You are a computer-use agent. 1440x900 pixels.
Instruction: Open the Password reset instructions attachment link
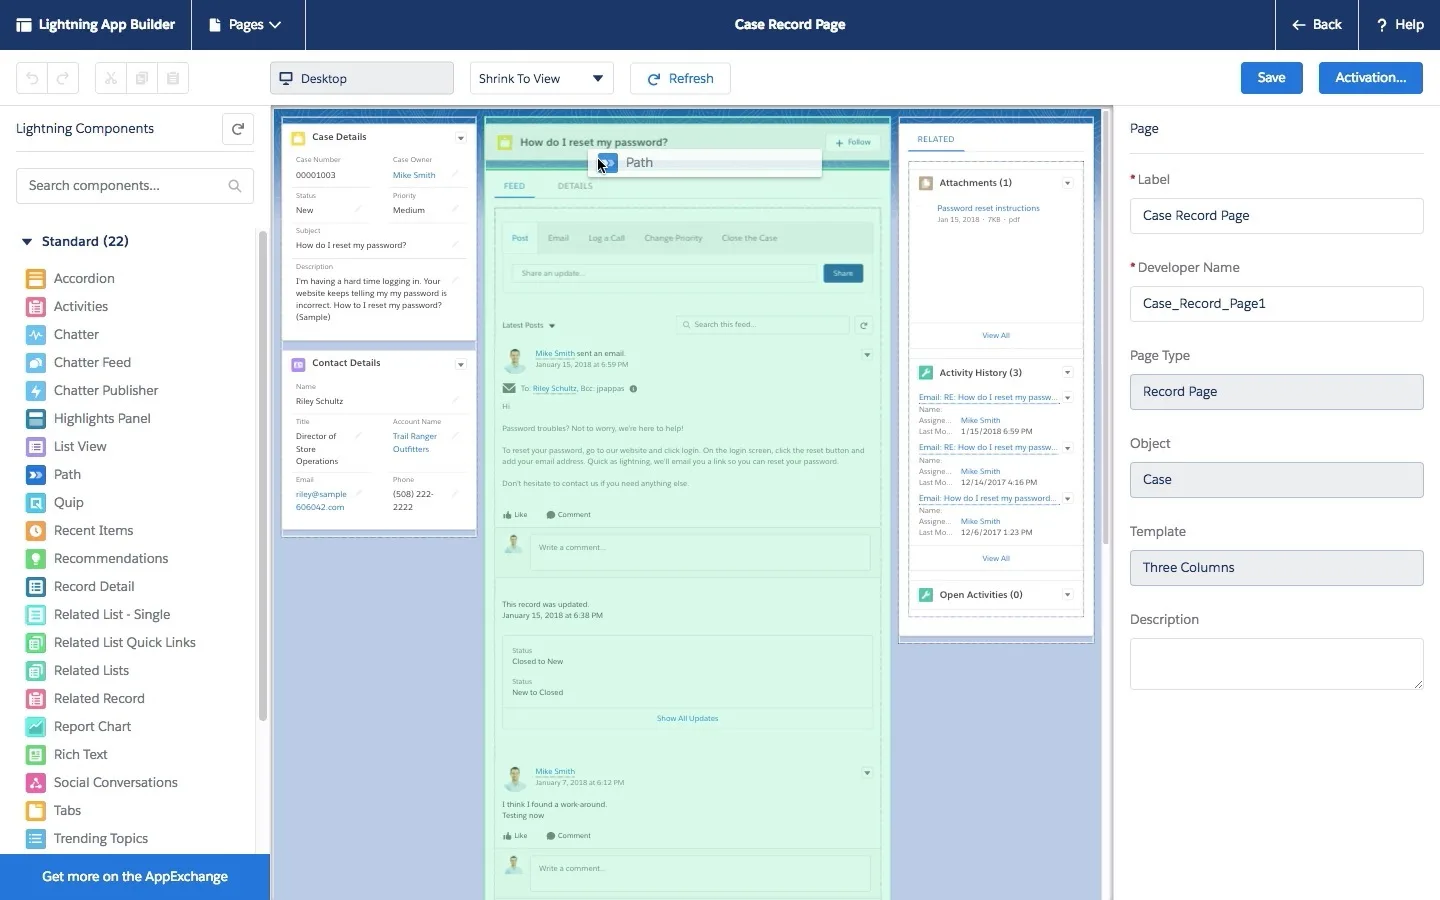point(988,208)
